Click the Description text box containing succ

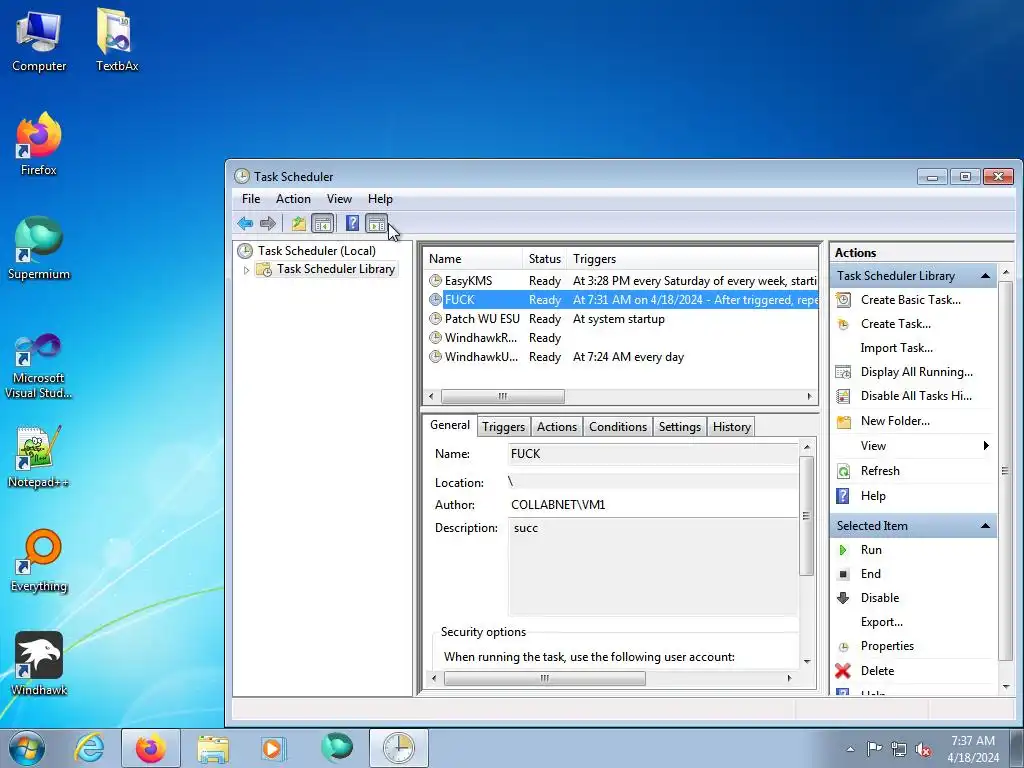pos(652,566)
